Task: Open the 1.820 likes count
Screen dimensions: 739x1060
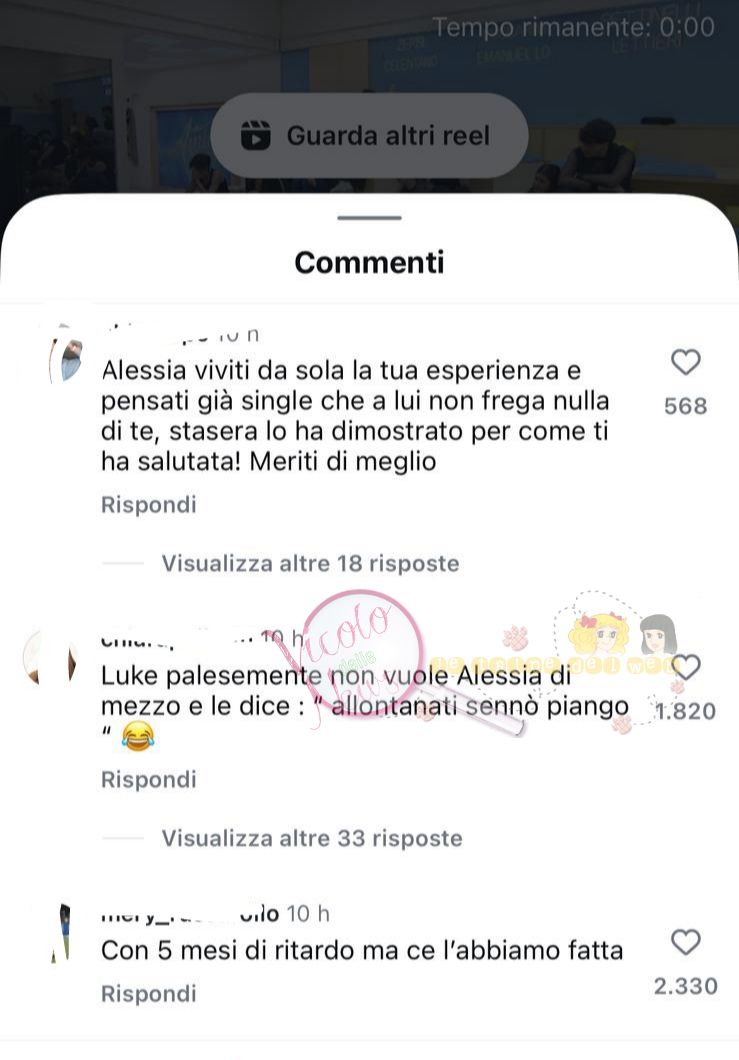Action: coord(686,711)
